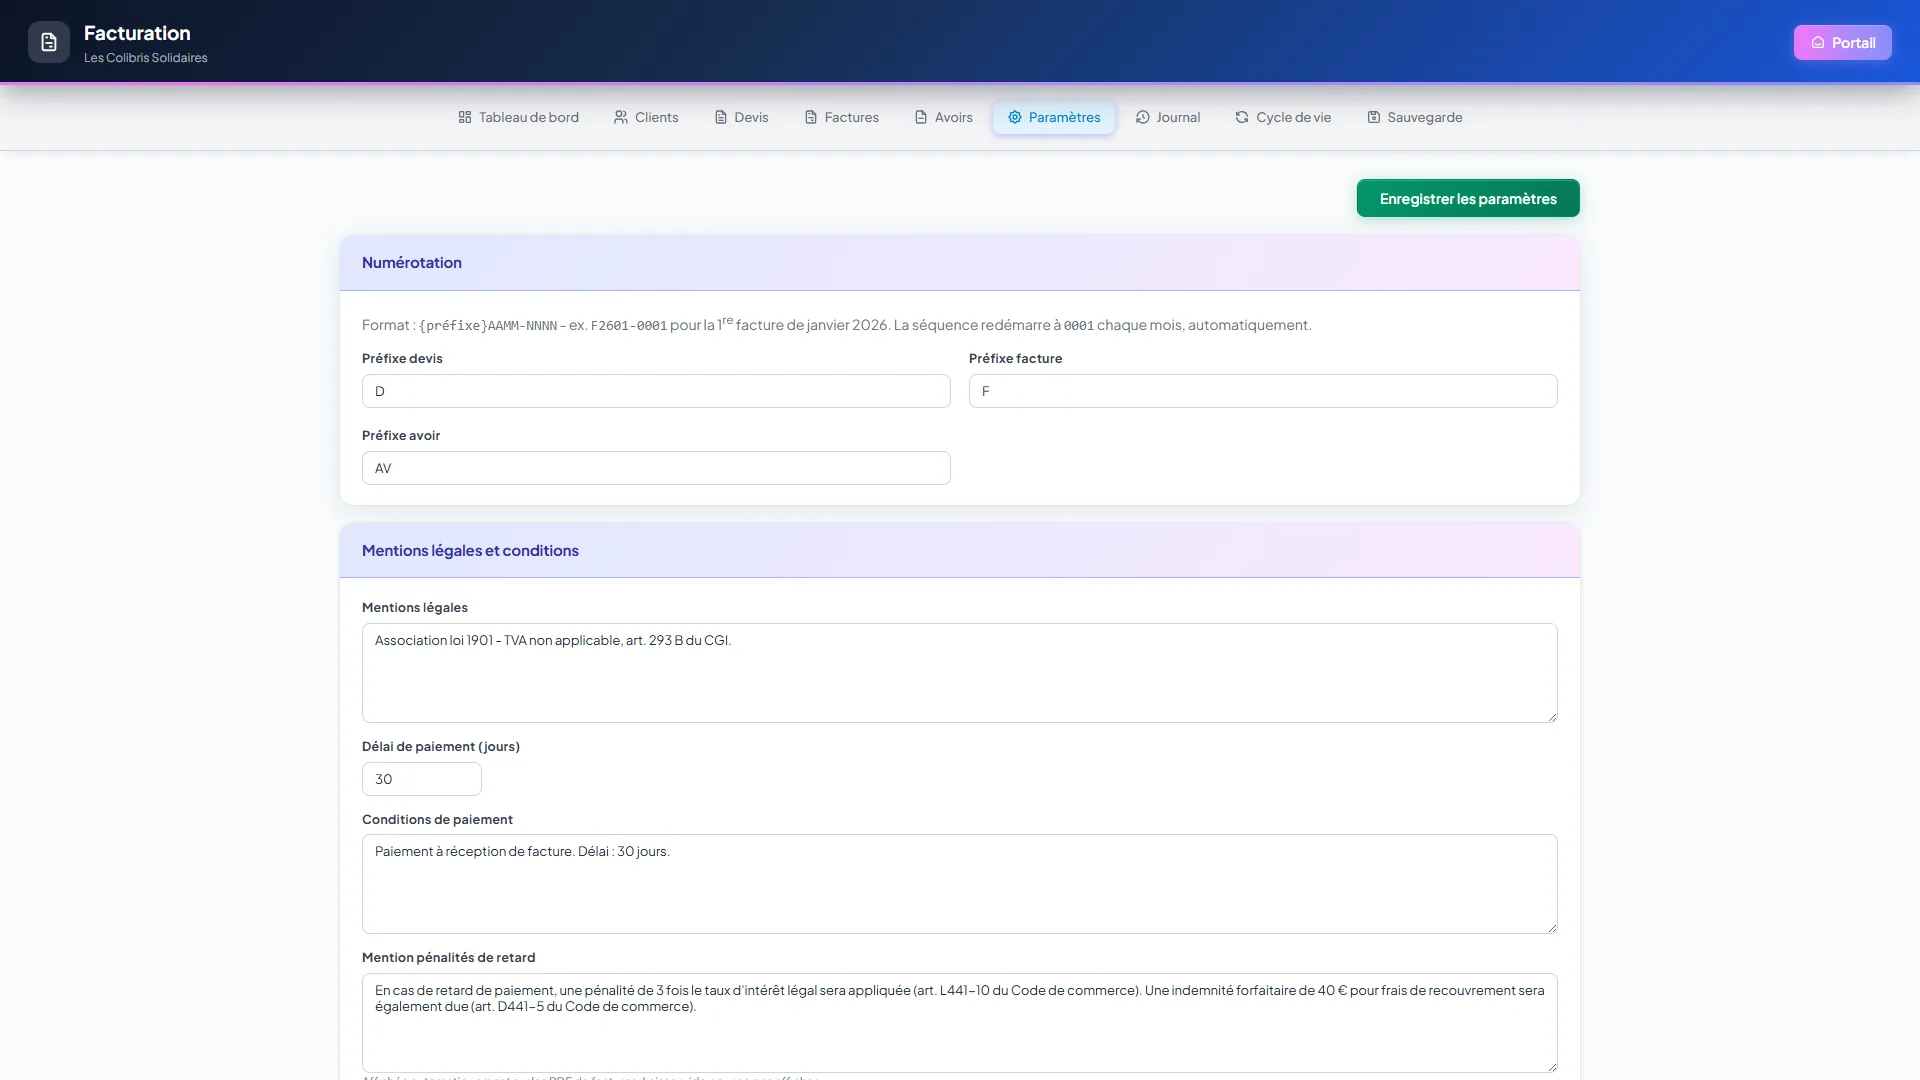
Task: Click the Facturation app title
Action: pos(137,33)
